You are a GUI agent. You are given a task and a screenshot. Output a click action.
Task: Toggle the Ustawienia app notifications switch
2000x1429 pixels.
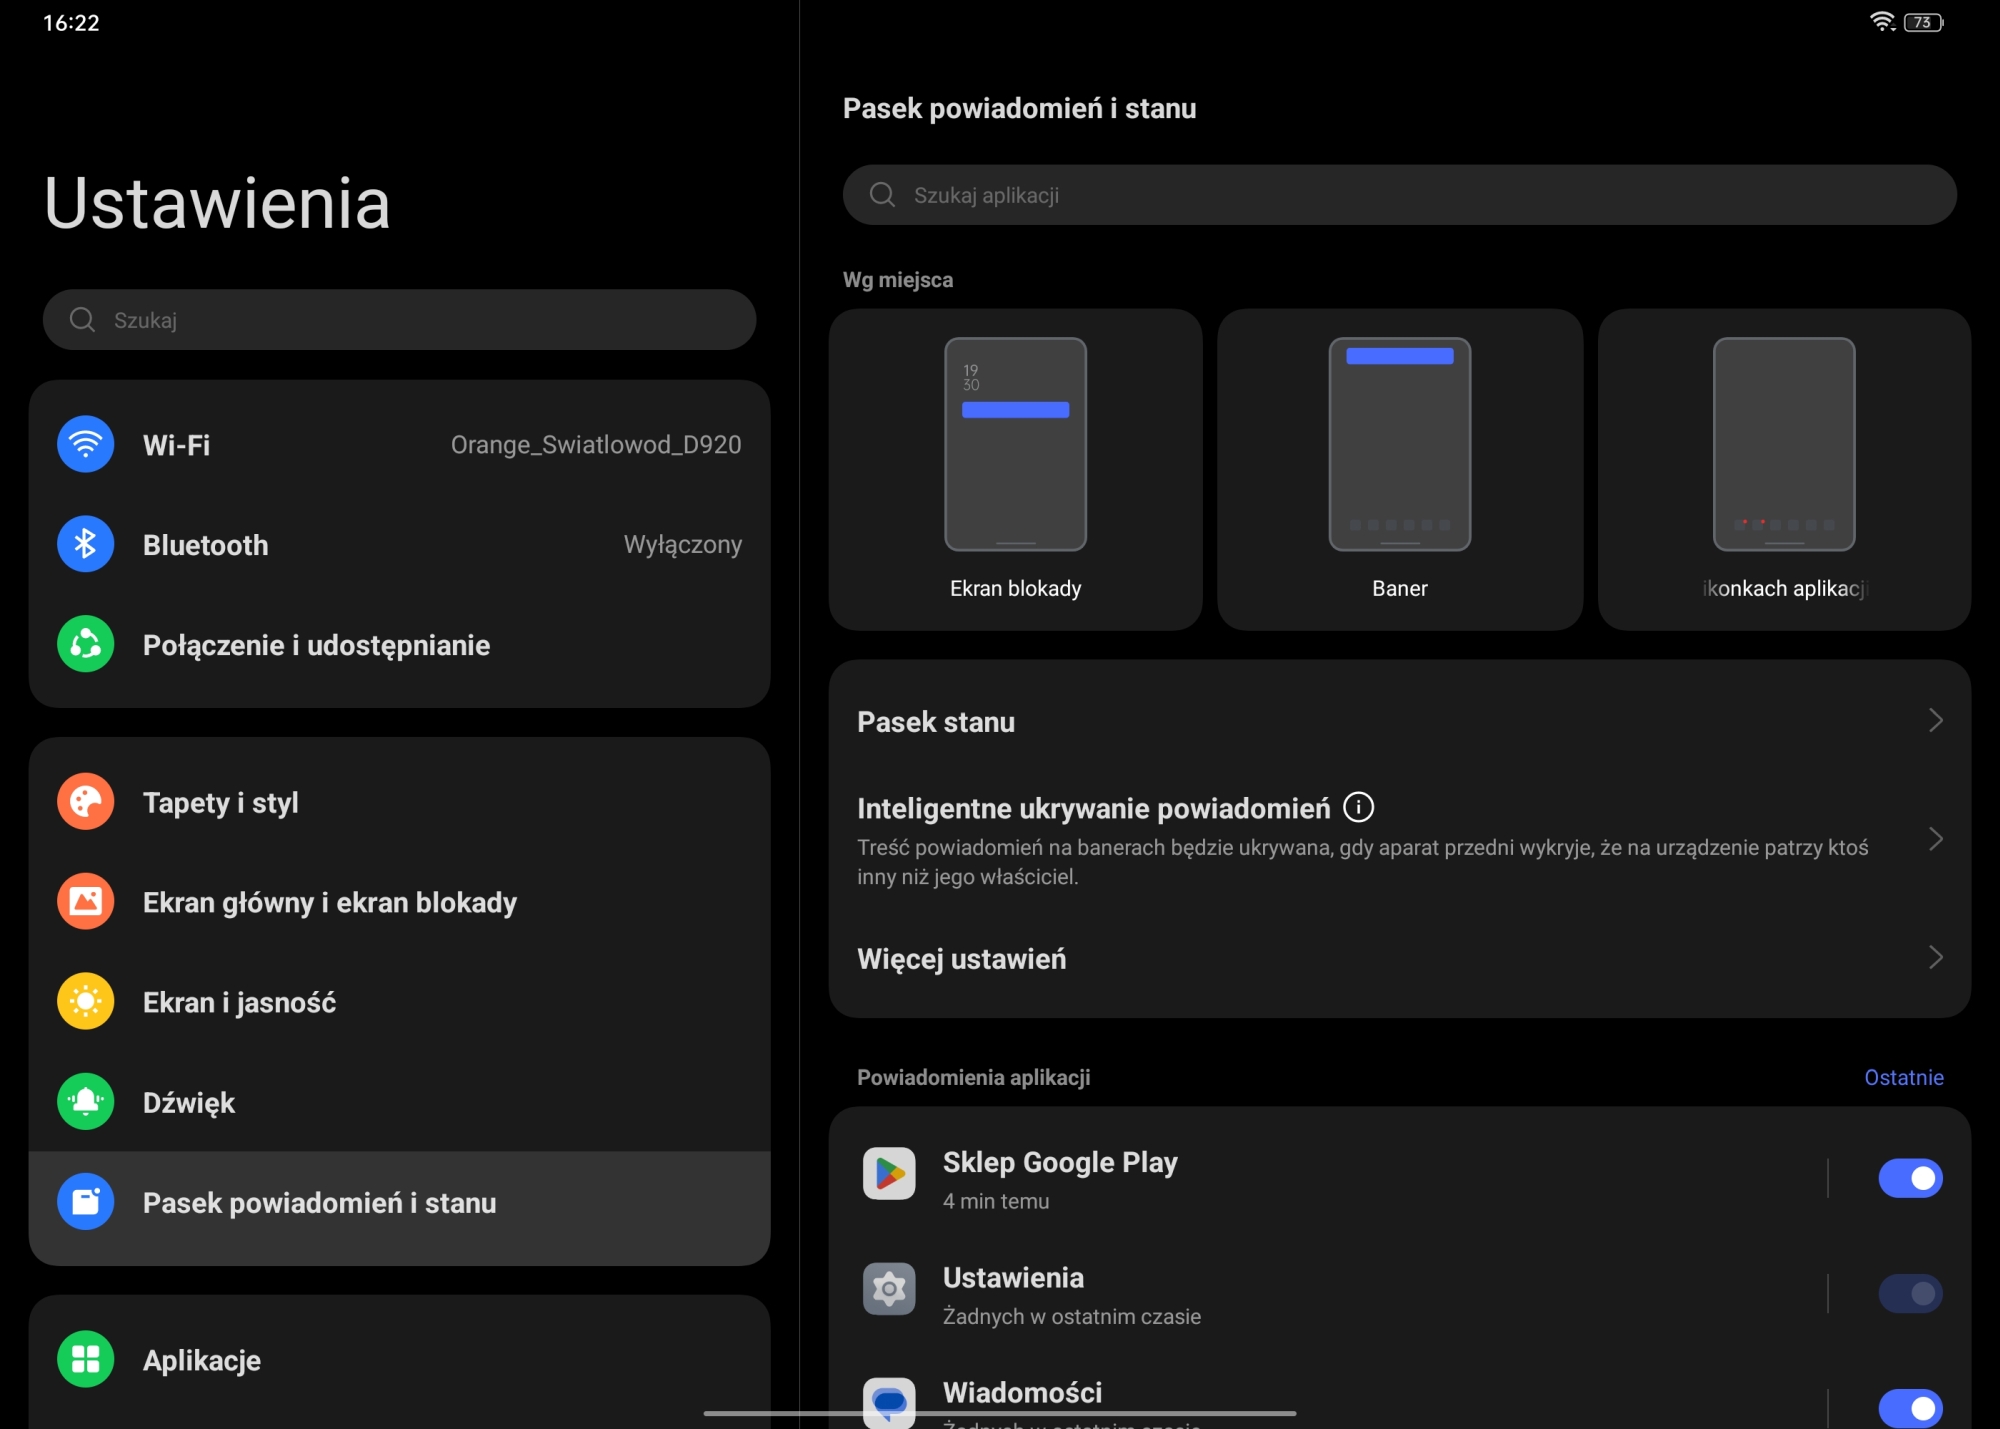[1910, 1294]
